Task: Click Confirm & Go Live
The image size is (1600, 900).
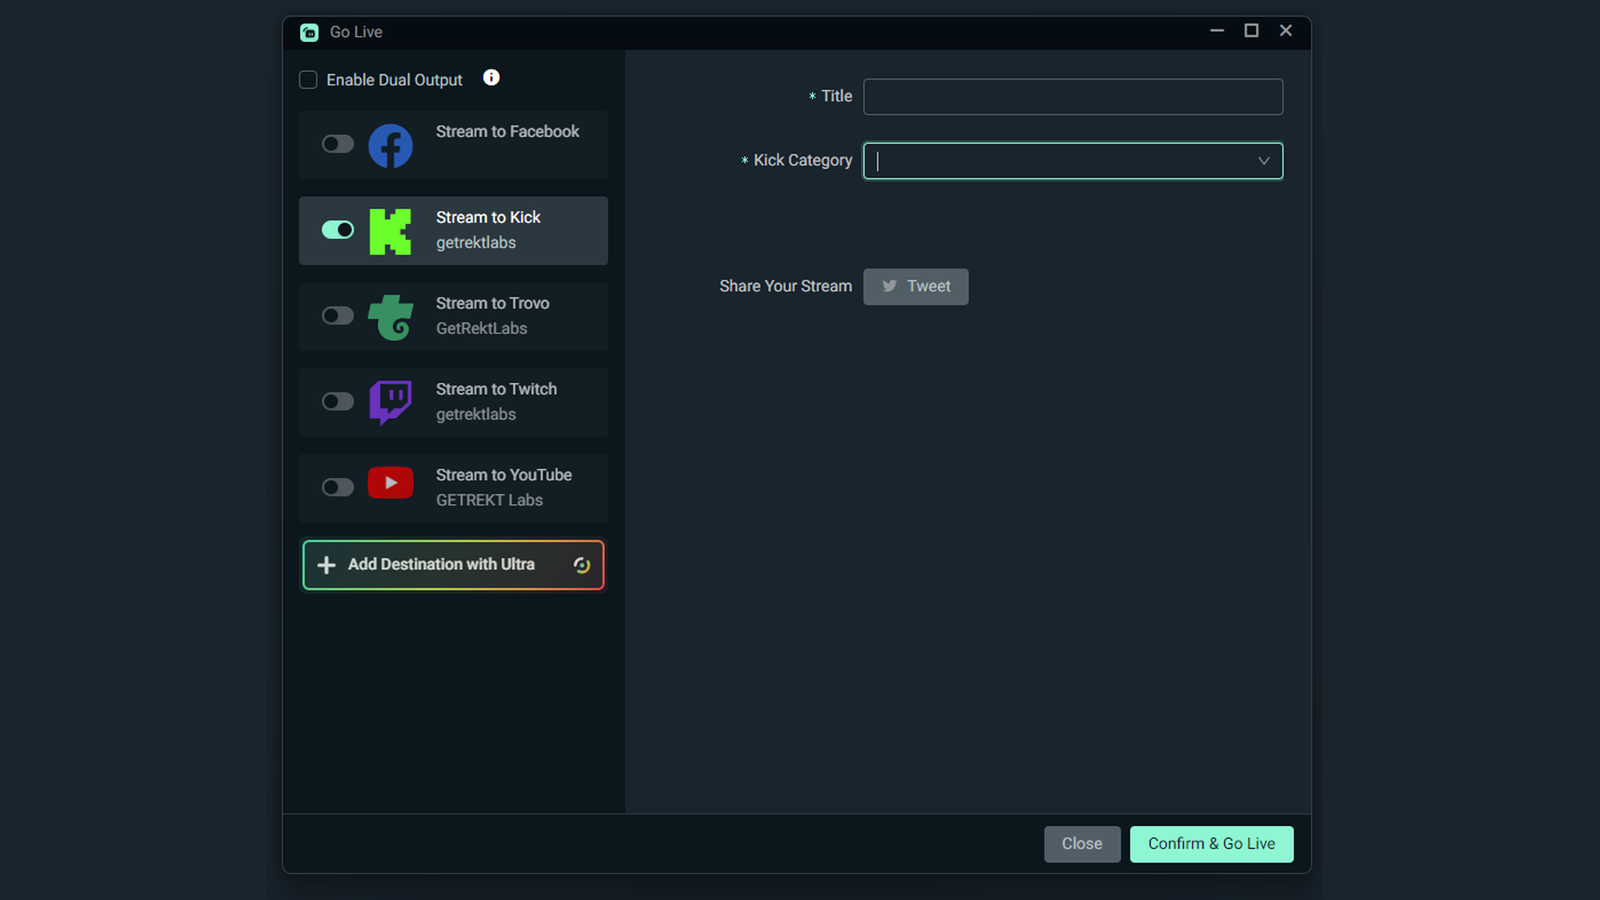Action: (1211, 843)
